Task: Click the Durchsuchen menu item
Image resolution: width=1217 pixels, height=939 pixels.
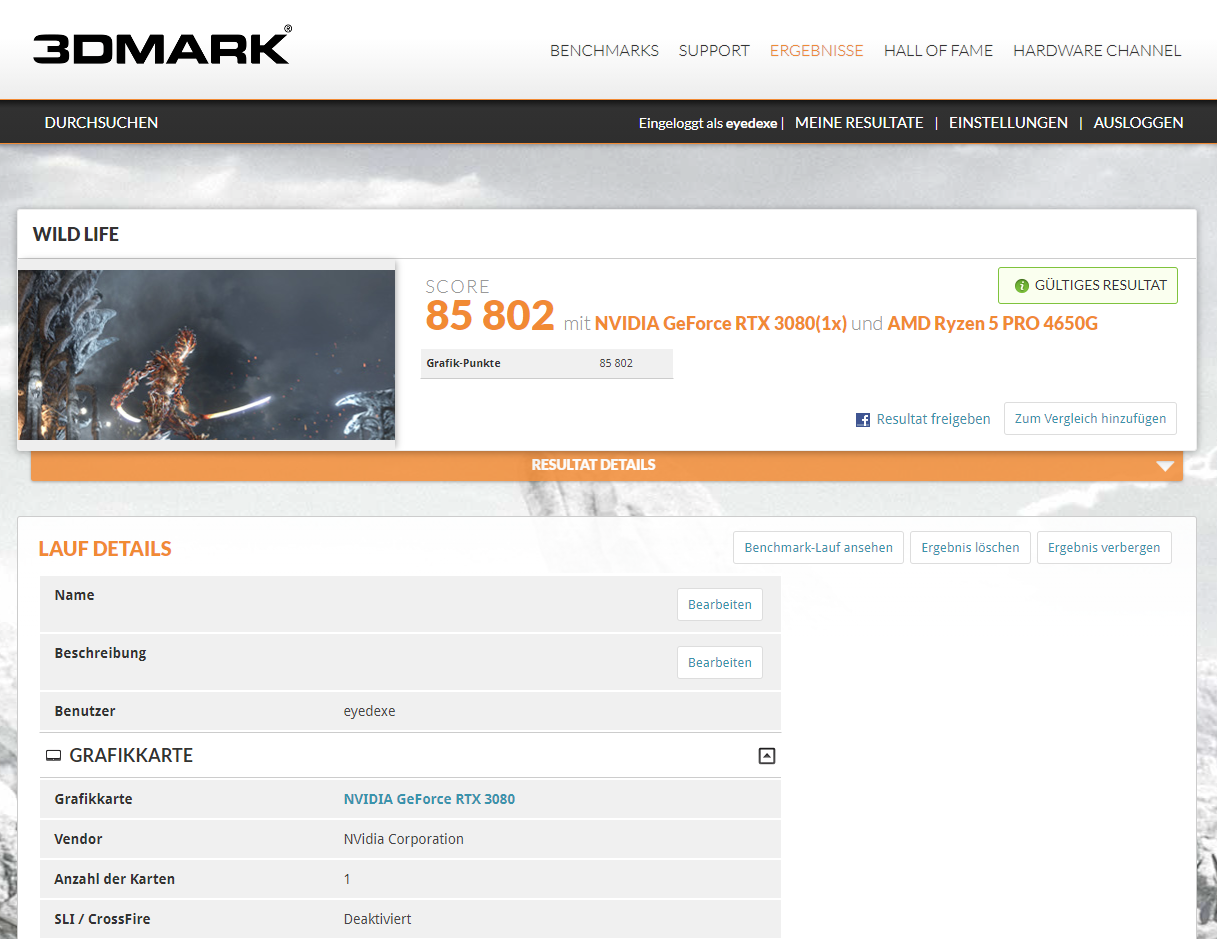Action: [101, 123]
